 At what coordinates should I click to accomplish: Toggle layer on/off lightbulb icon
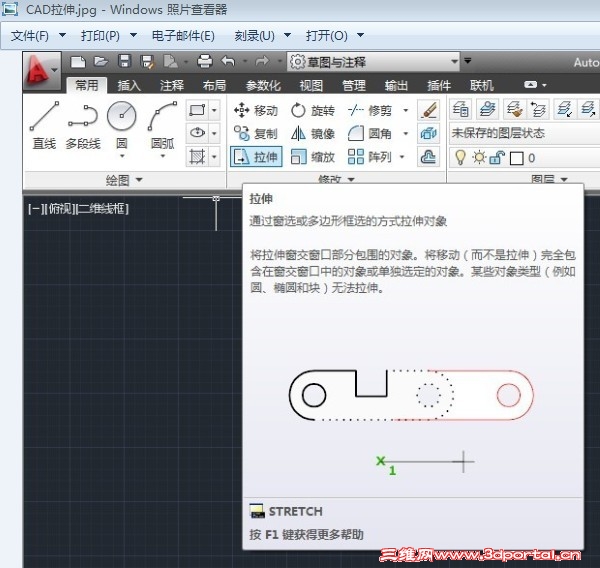pos(460,158)
